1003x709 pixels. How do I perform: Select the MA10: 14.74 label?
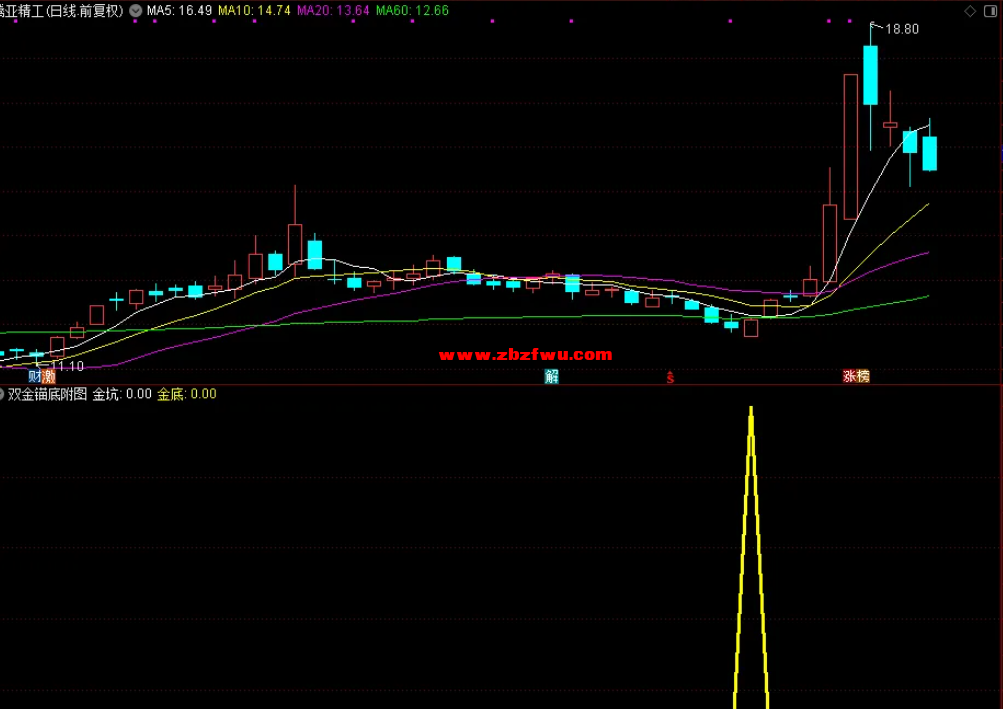coord(254,10)
